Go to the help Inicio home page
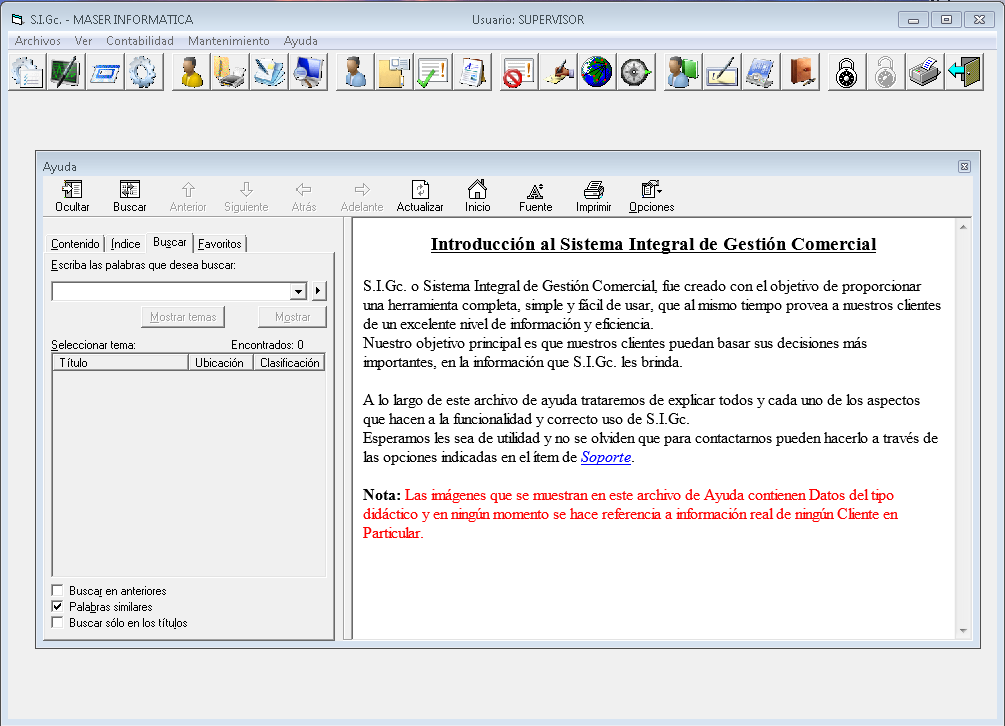 tap(478, 196)
